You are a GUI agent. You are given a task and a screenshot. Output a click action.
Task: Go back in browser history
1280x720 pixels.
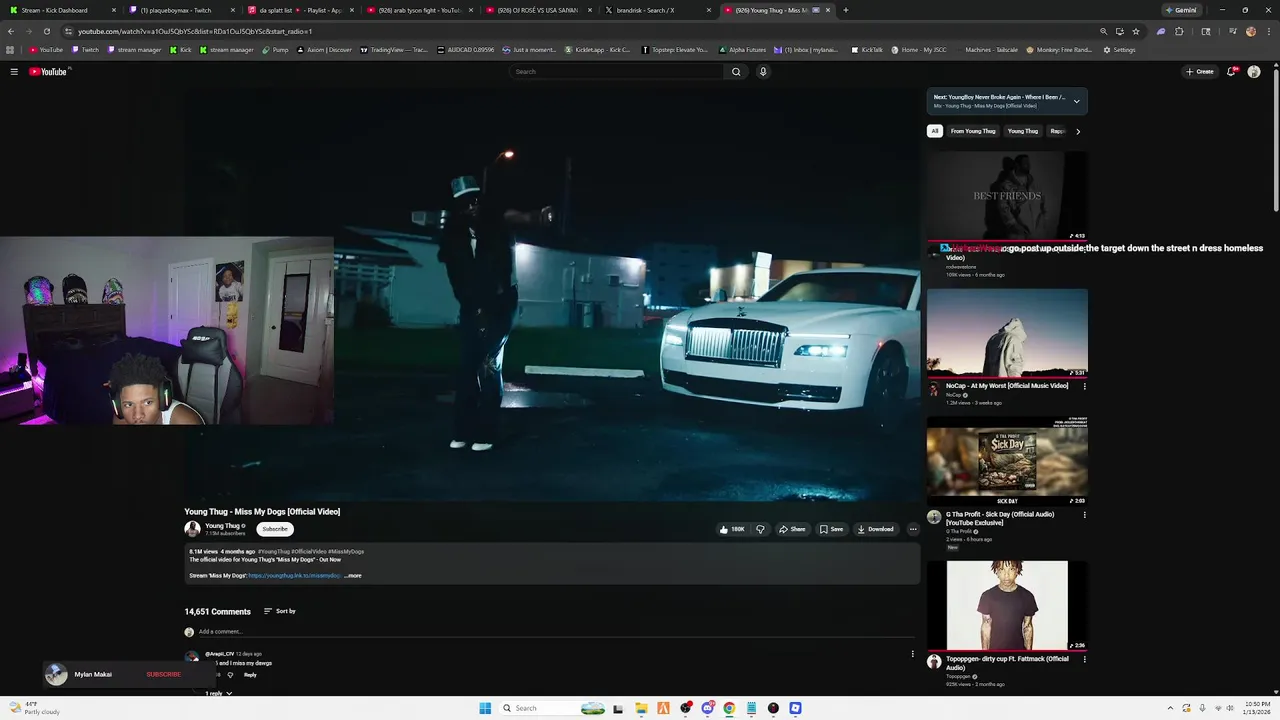(11, 31)
